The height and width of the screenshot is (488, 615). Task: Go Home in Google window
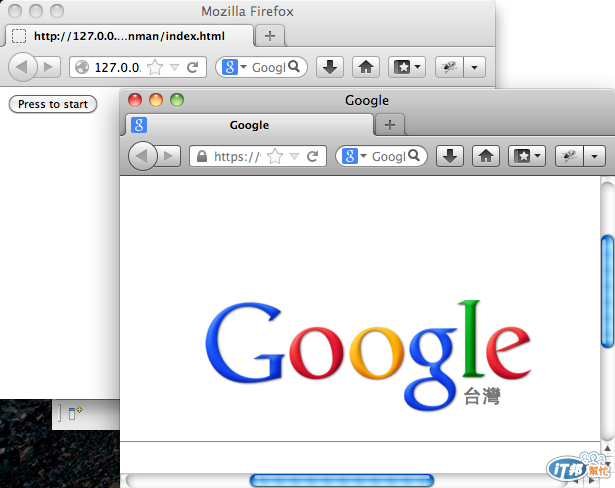(x=486, y=156)
